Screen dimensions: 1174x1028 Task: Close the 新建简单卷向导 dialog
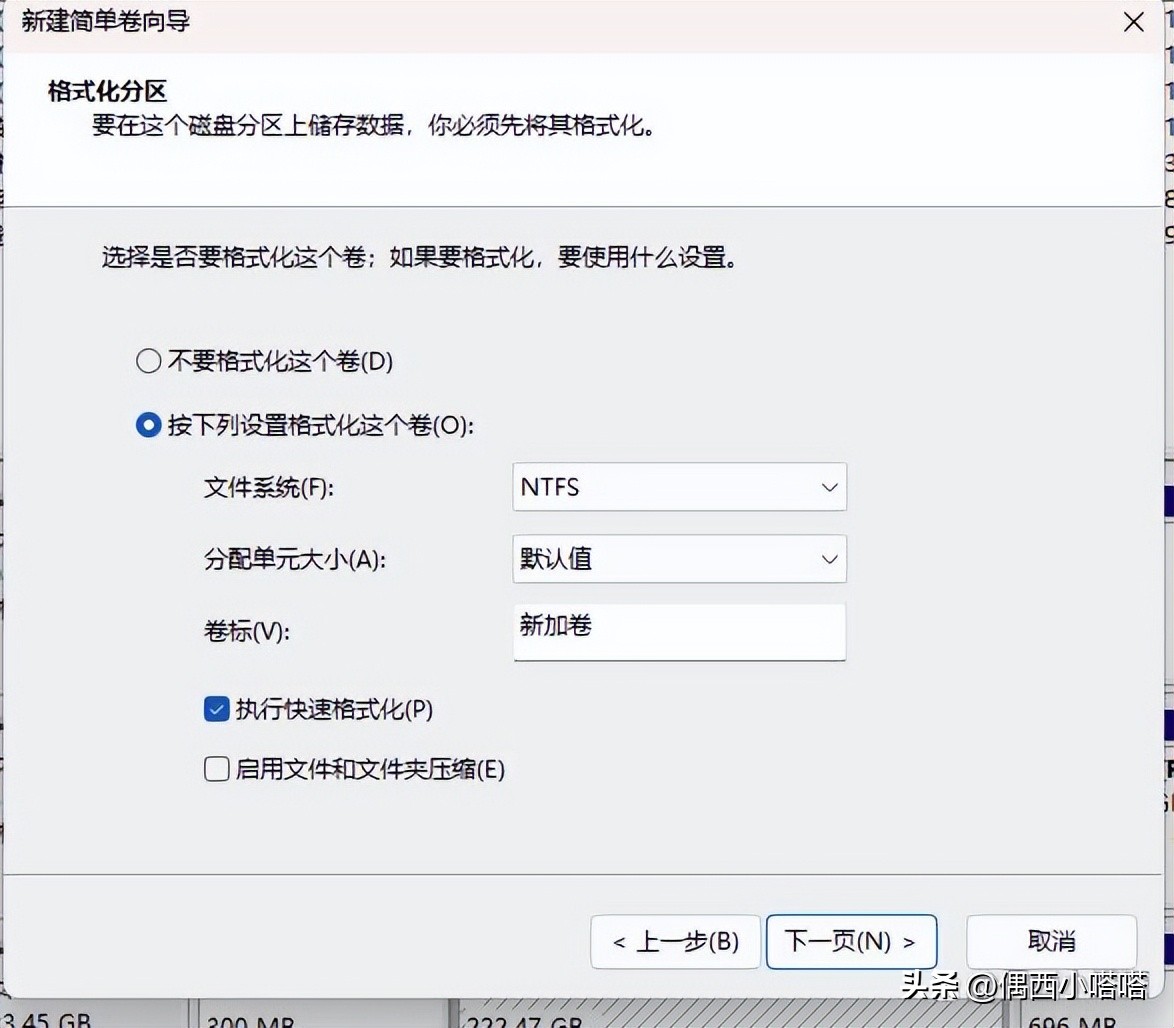(x=1133, y=22)
